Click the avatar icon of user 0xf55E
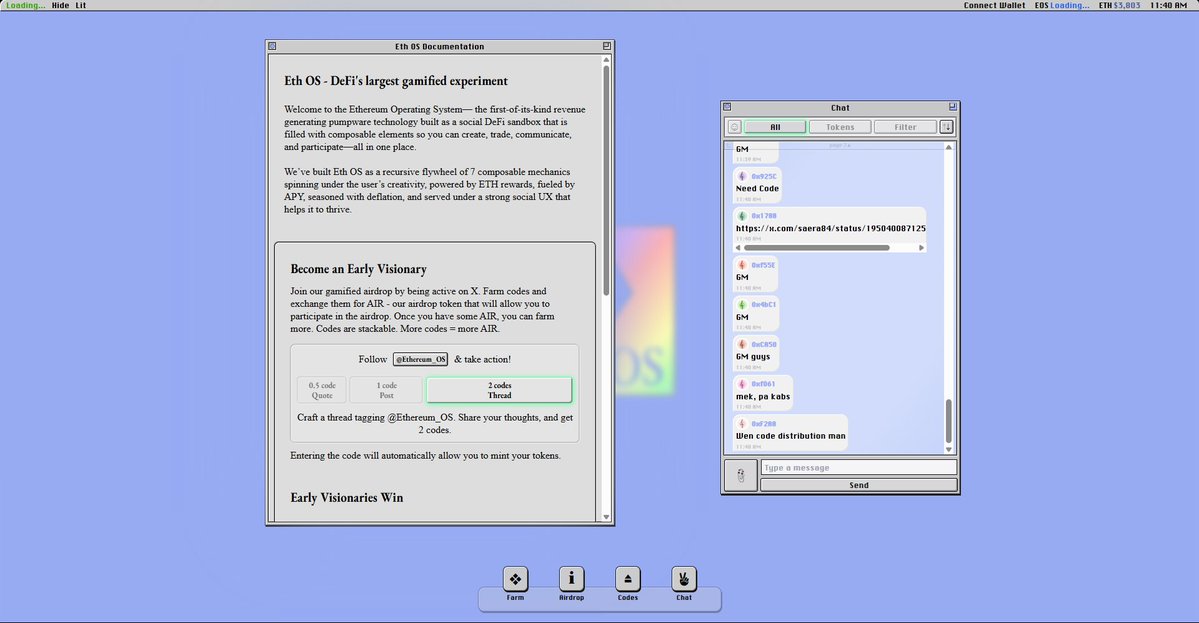This screenshot has height=623, width=1199. point(742,265)
